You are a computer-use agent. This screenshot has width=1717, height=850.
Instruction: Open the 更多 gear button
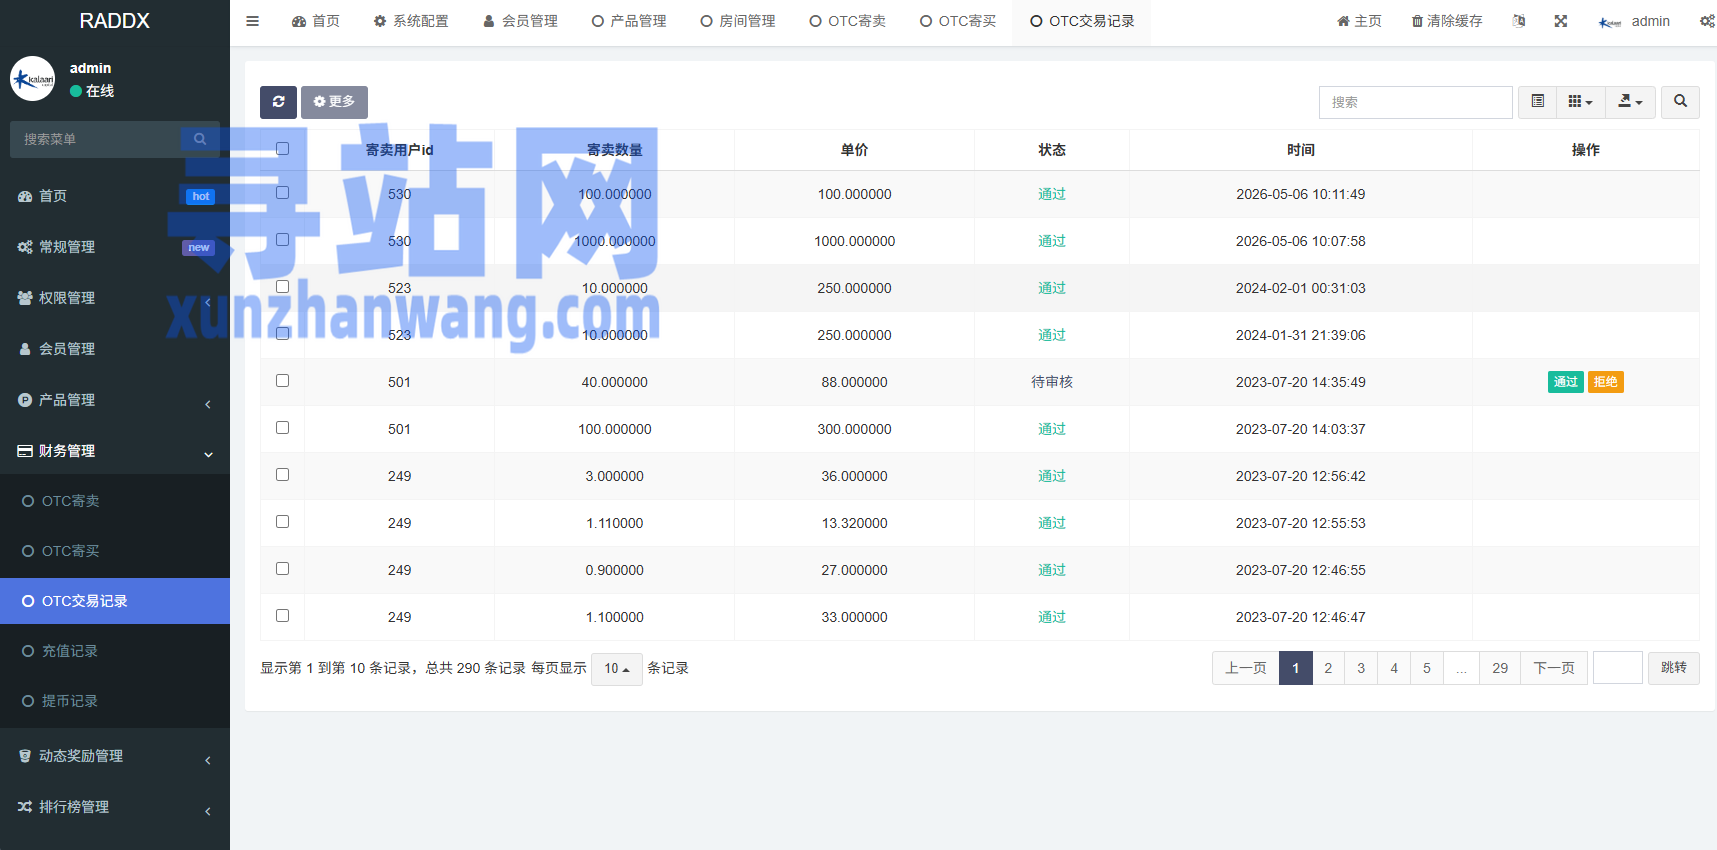tap(334, 102)
